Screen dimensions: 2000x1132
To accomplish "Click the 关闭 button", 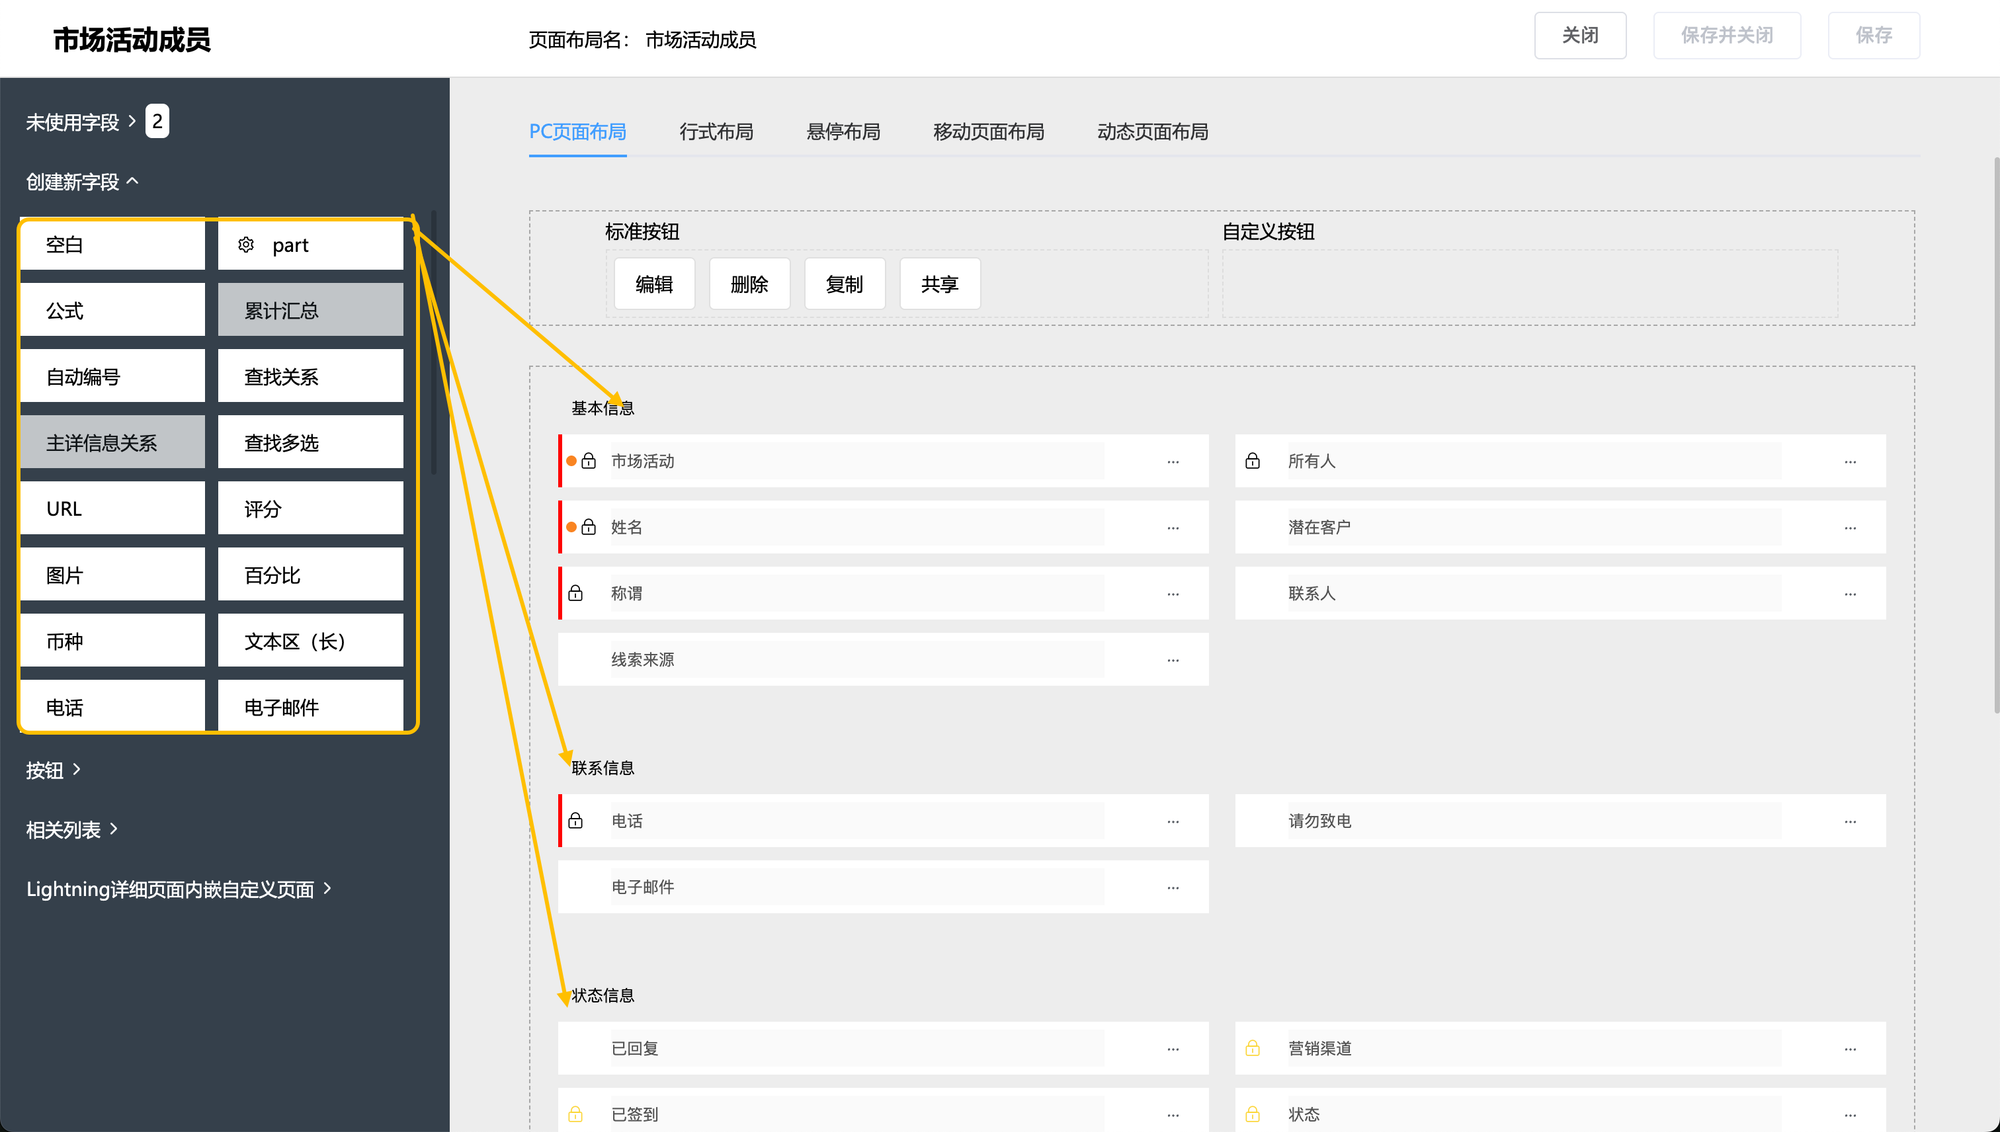I will click(1580, 36).
